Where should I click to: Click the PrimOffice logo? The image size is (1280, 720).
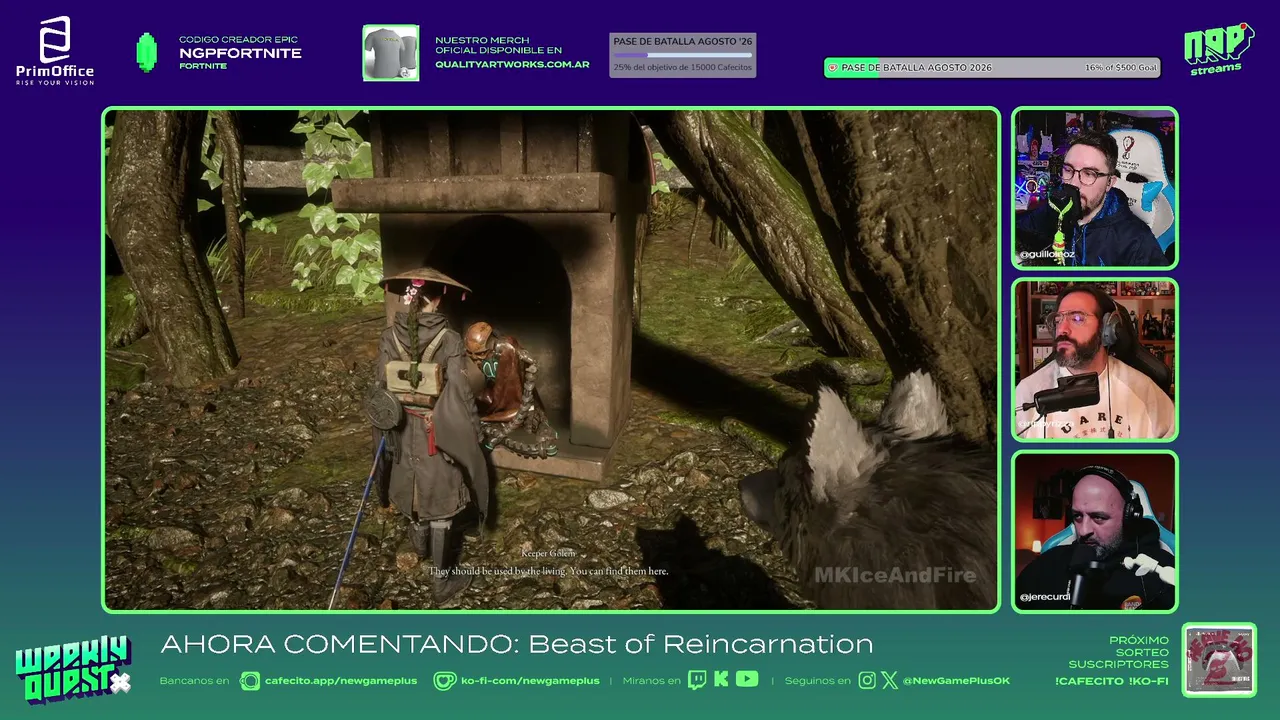[x=55, y=50]
